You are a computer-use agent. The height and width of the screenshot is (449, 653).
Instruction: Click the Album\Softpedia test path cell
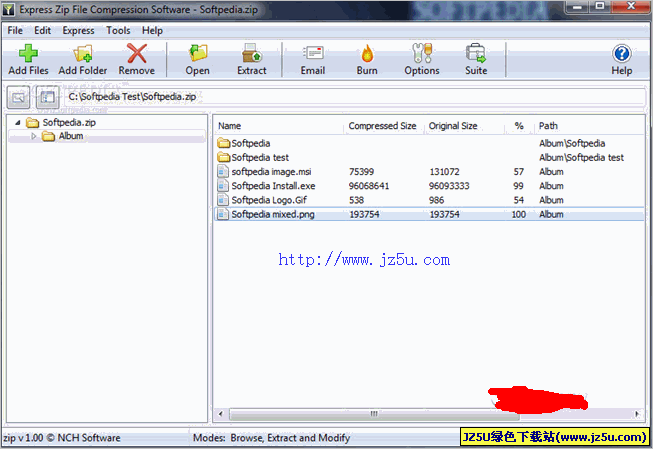[x=581, y=157]
